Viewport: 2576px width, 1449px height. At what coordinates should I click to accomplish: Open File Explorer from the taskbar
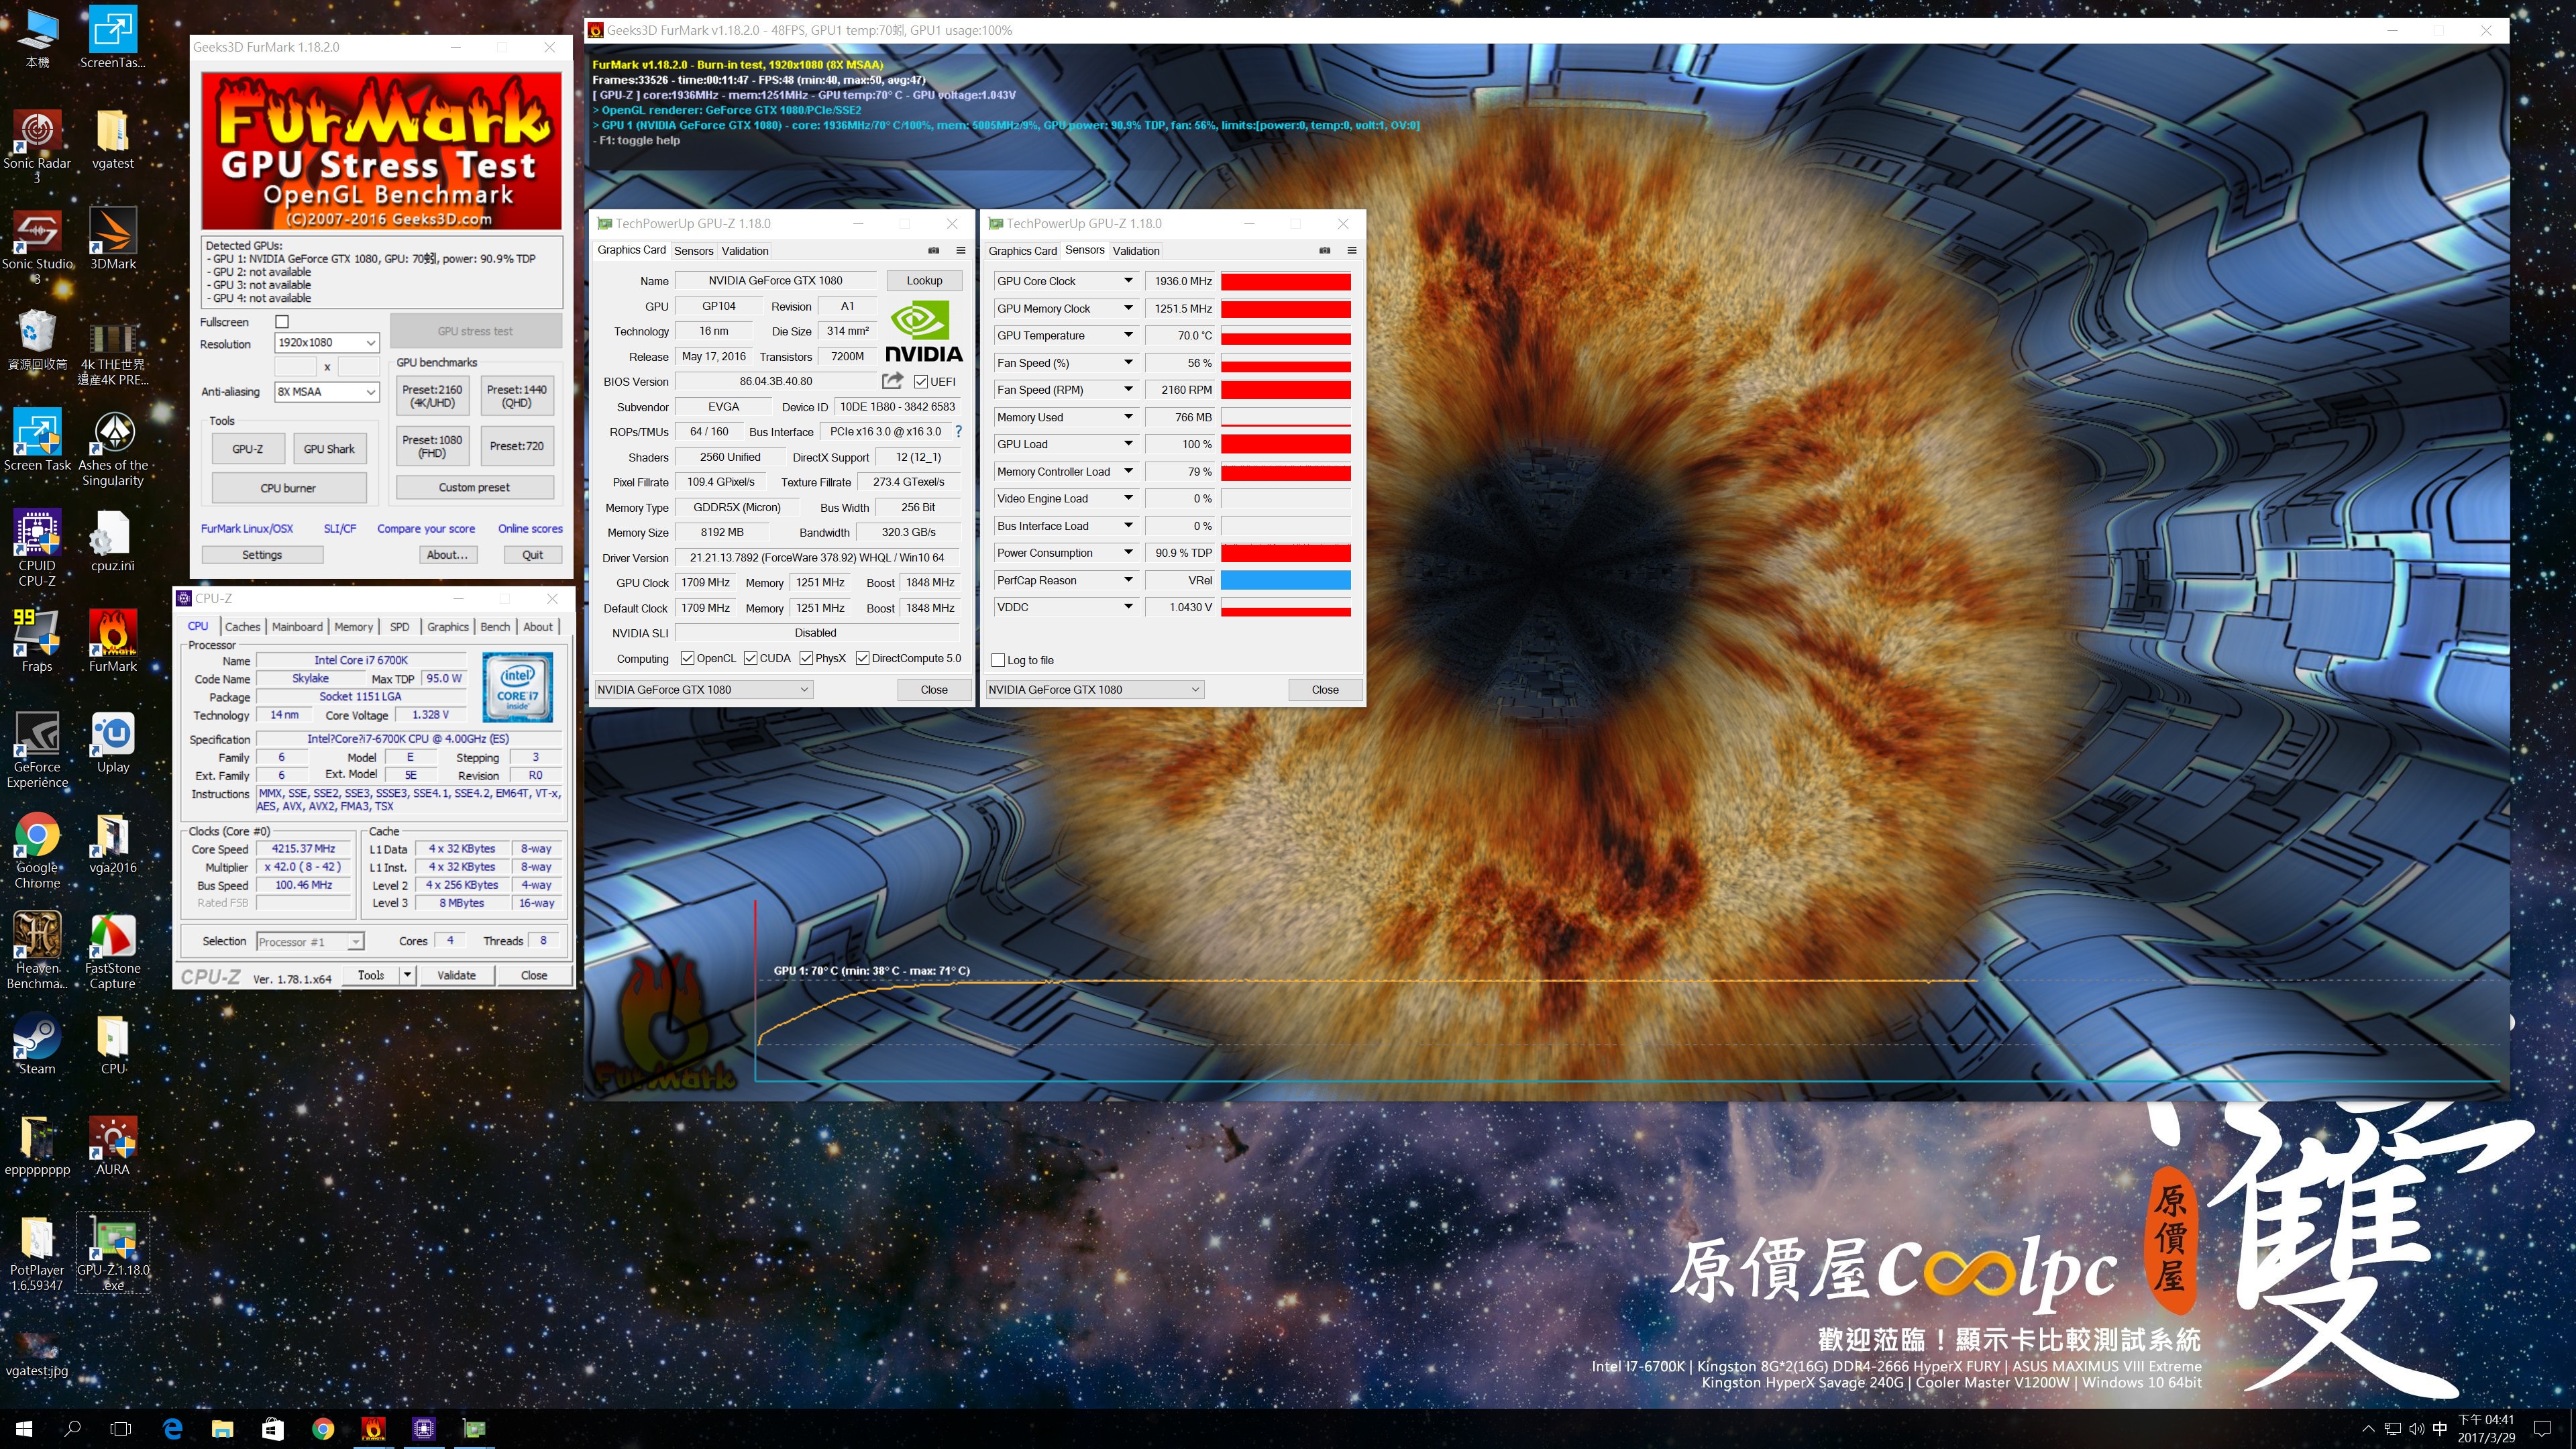tap(222, 1428)
